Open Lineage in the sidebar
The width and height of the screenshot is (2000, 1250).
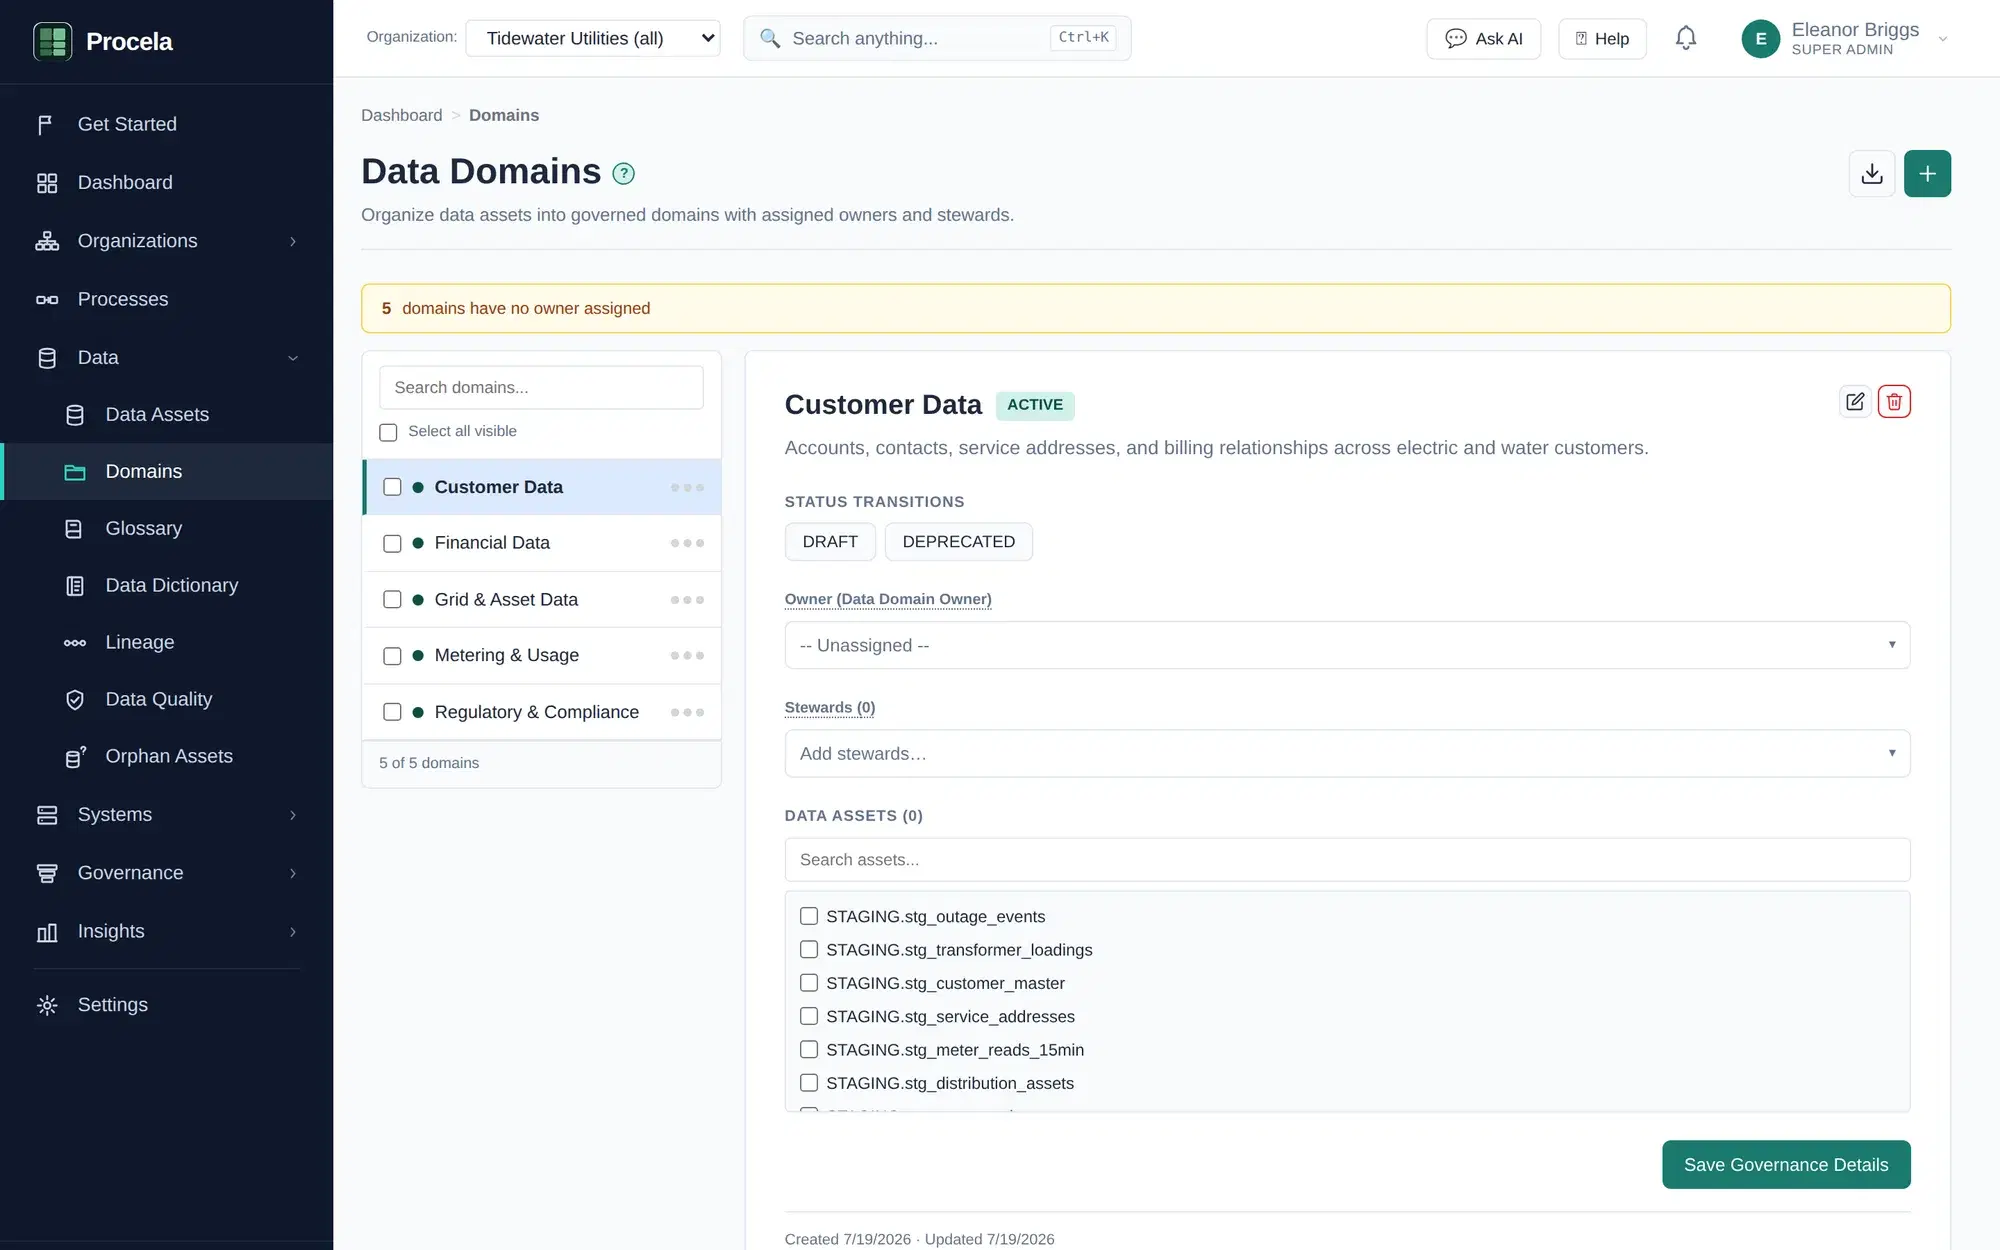(167, 643)
